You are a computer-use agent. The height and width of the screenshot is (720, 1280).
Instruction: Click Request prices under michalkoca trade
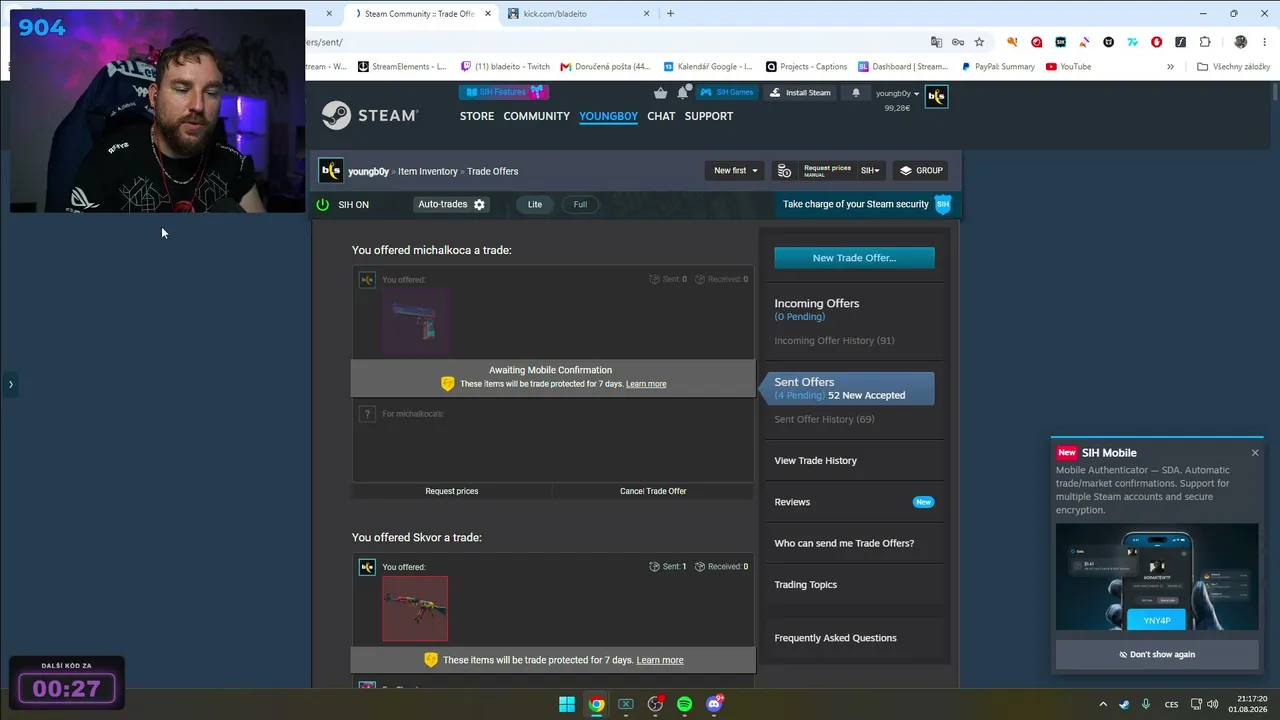(452, 491)
